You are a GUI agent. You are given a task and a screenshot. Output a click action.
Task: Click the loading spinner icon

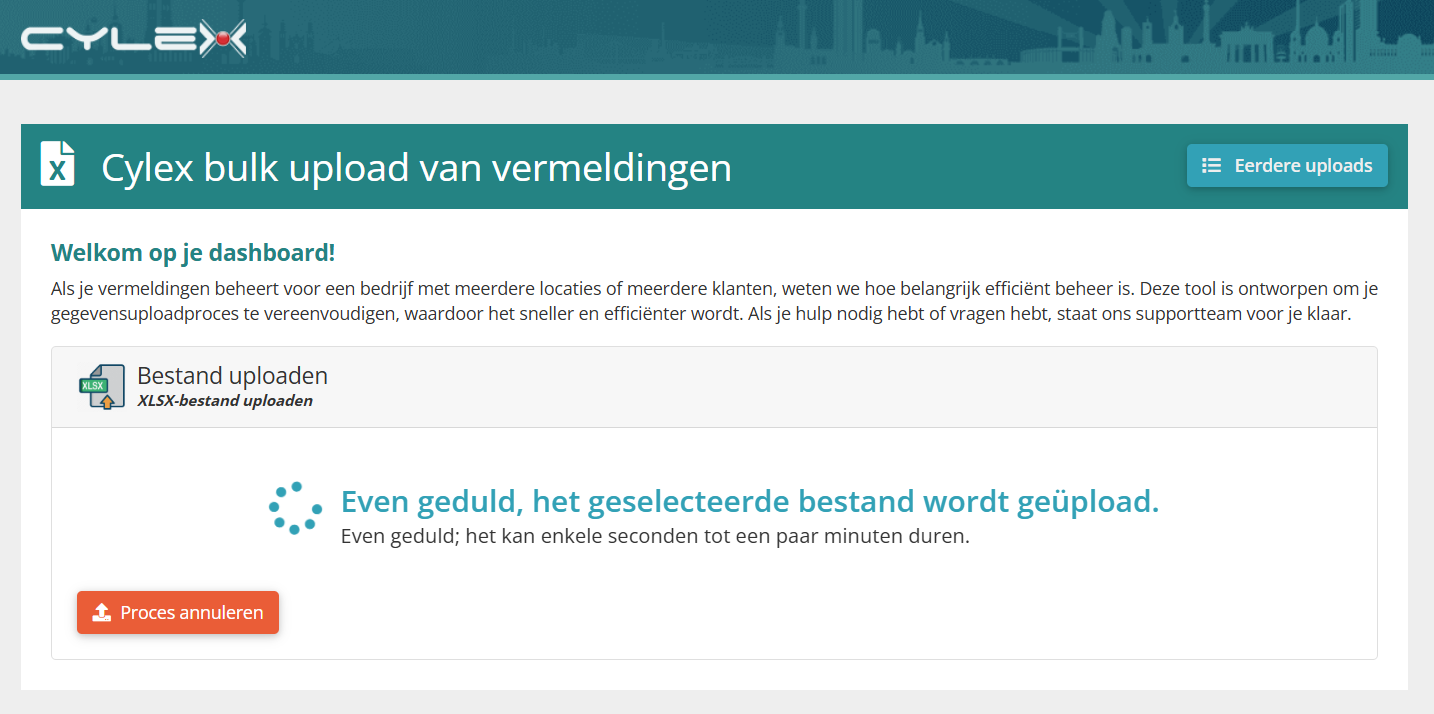[295, 509]
